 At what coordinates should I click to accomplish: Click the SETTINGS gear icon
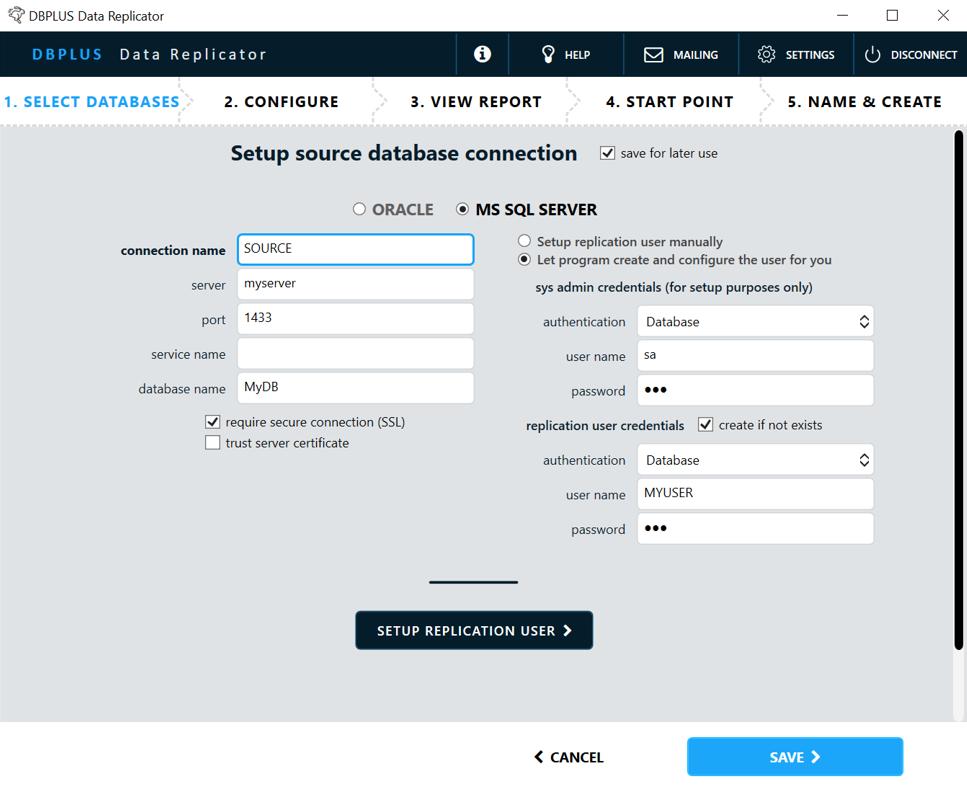766,54
